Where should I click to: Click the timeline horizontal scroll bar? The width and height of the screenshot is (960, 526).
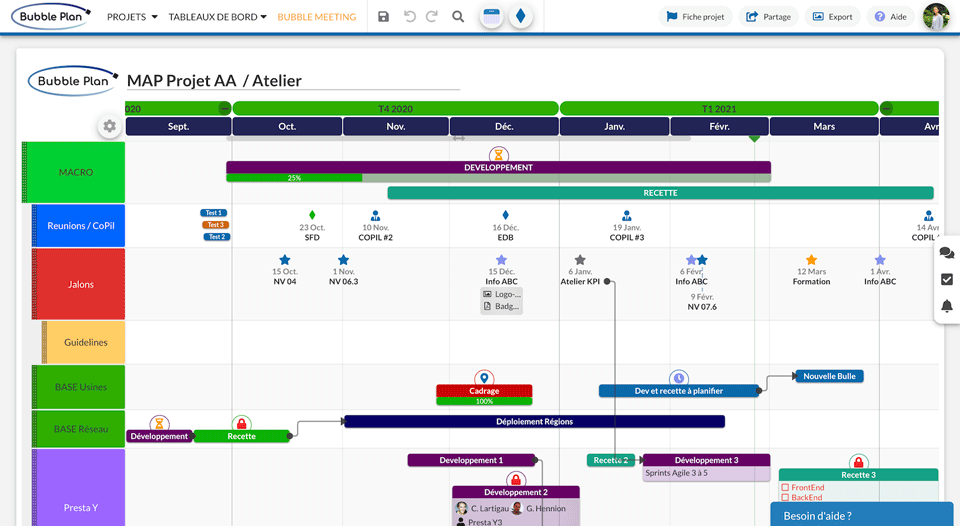point(458,139)
